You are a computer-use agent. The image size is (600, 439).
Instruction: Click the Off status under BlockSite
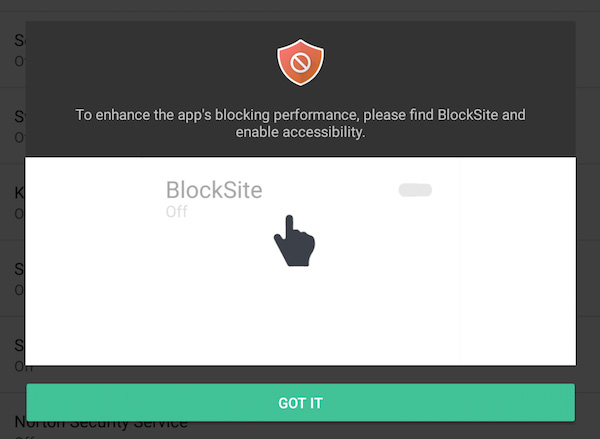point(176,212)
